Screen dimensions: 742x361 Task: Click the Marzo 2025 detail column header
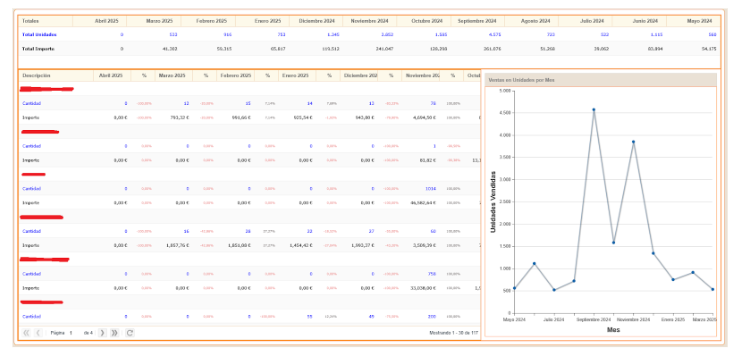(174, 76)
